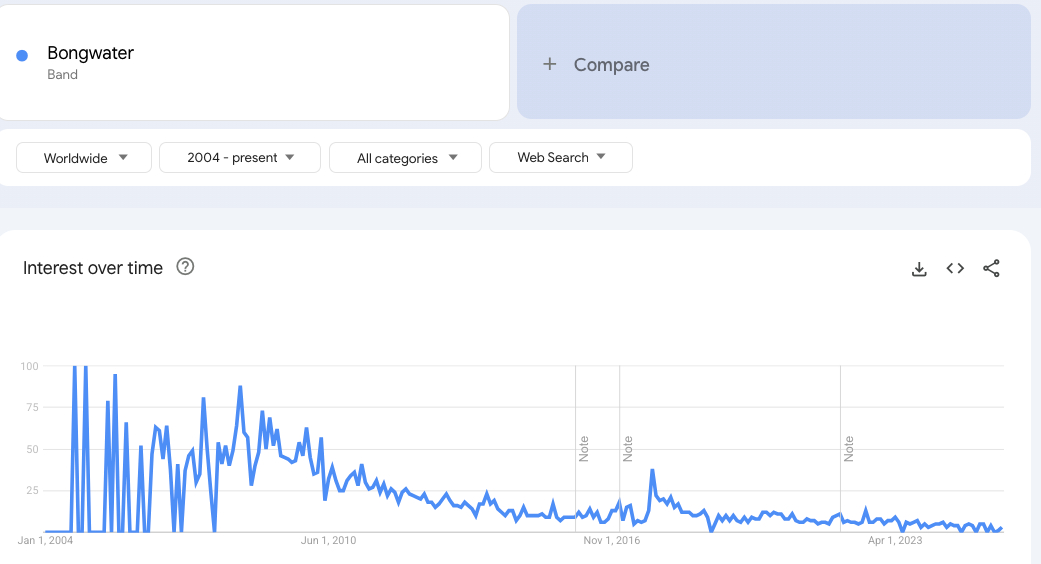Click the blue dot next to Bongwater

(22, 56)
